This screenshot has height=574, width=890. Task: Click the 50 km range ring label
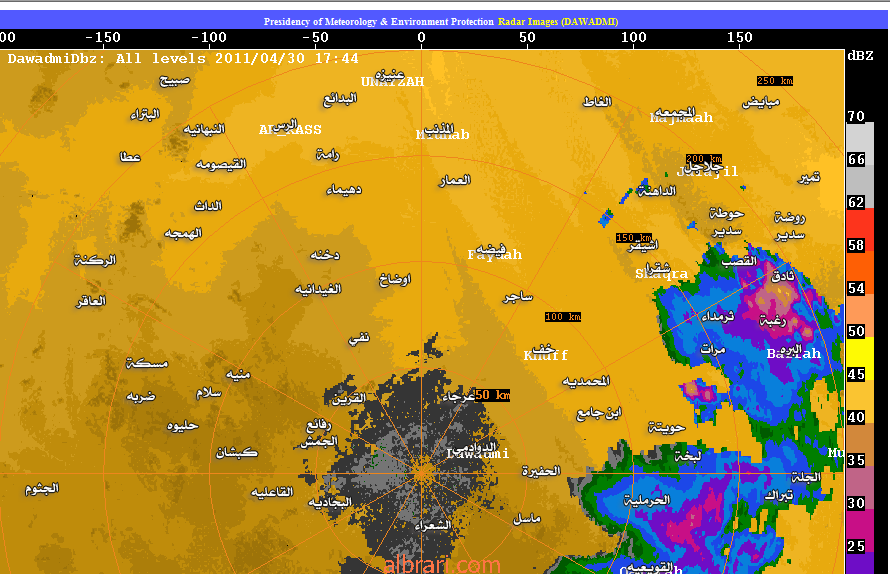click(493, 395)
